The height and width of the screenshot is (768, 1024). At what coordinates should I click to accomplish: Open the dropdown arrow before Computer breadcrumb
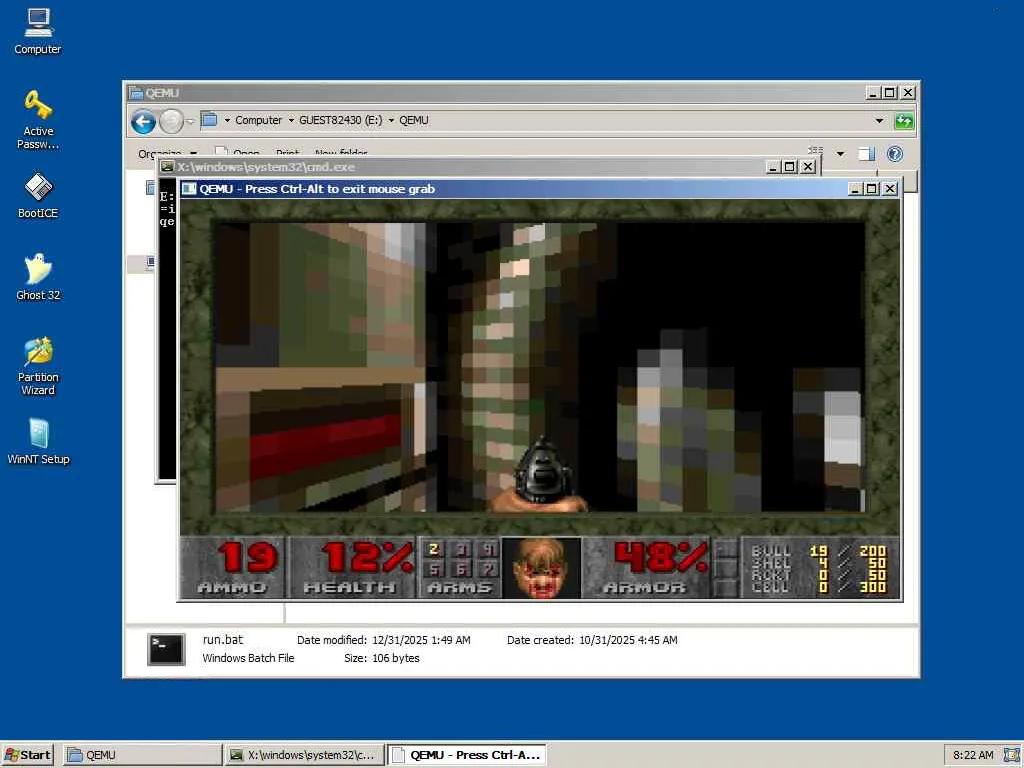[x=227, y=120]
